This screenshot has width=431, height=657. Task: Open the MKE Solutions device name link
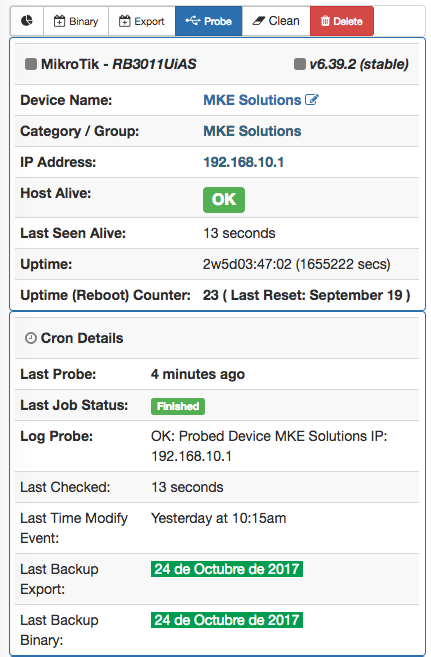[x=252, y=100]
